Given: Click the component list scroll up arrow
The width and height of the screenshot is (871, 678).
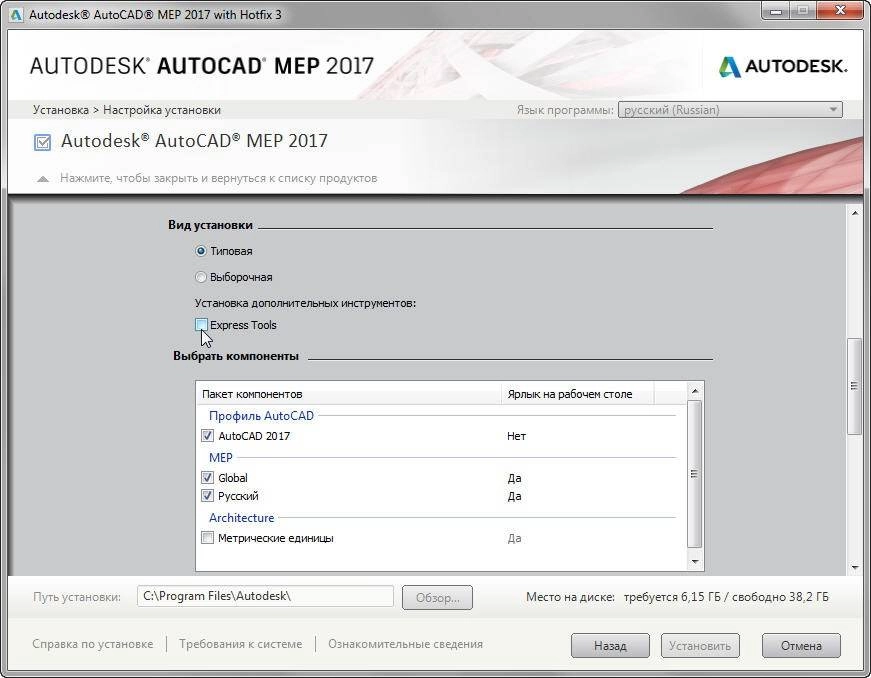Looking at the screenshot, I should click(x=695, y=391).
